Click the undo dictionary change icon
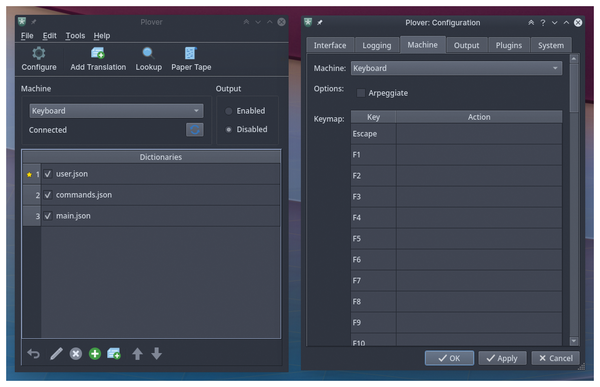This screenshot has height=387, width=600. pyautogui.click(x=34, y=354)
